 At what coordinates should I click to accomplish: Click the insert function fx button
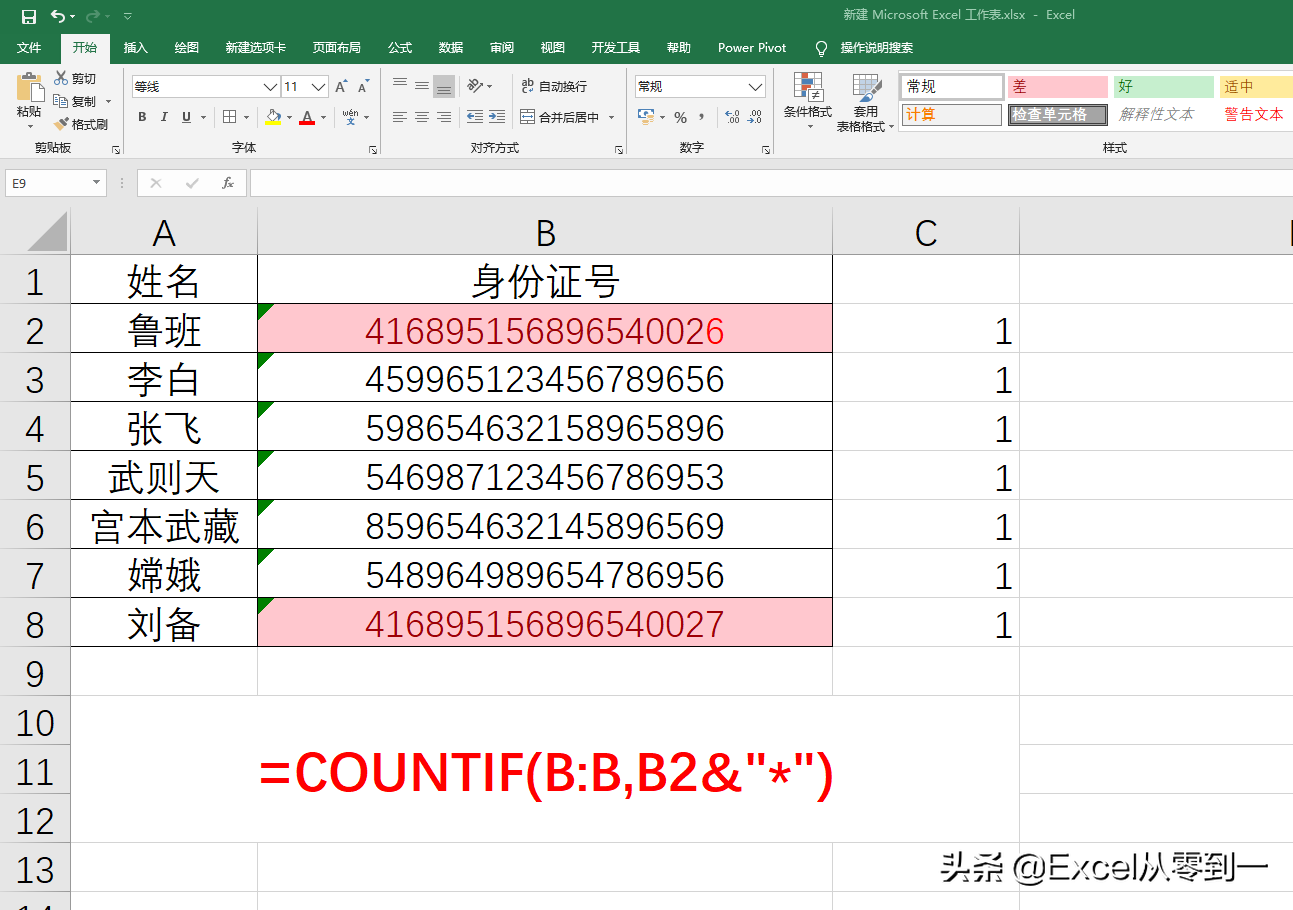[228, 183]
